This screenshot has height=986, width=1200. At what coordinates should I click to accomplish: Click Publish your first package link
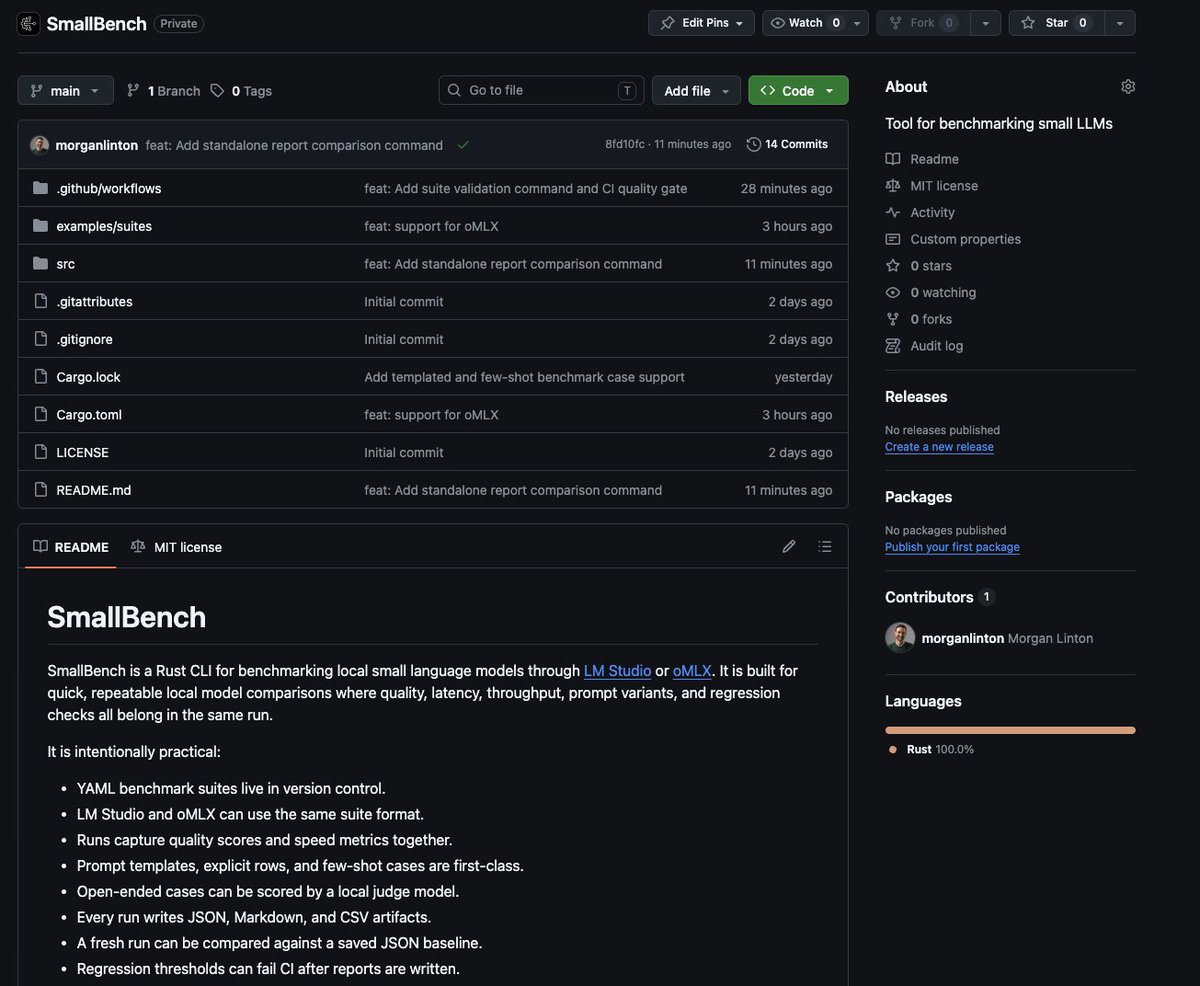[x=952, y=547]
